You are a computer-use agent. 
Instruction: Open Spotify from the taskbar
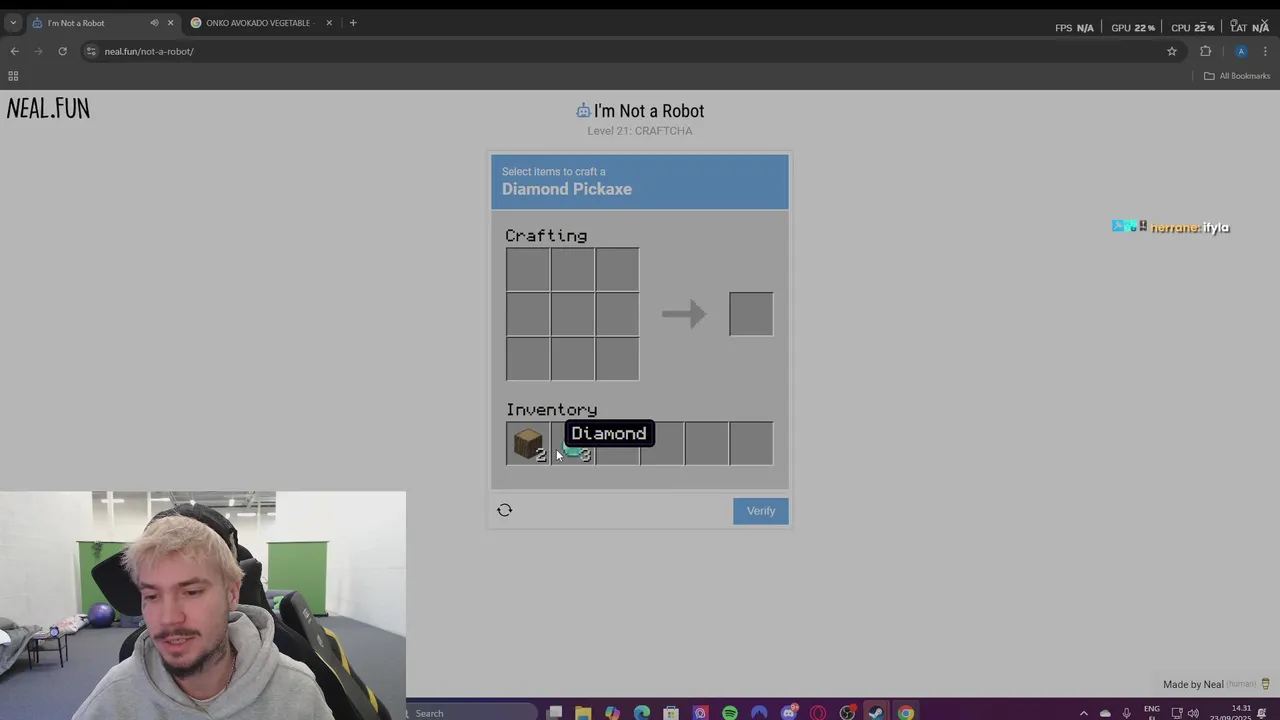click(x=730, y=713)
